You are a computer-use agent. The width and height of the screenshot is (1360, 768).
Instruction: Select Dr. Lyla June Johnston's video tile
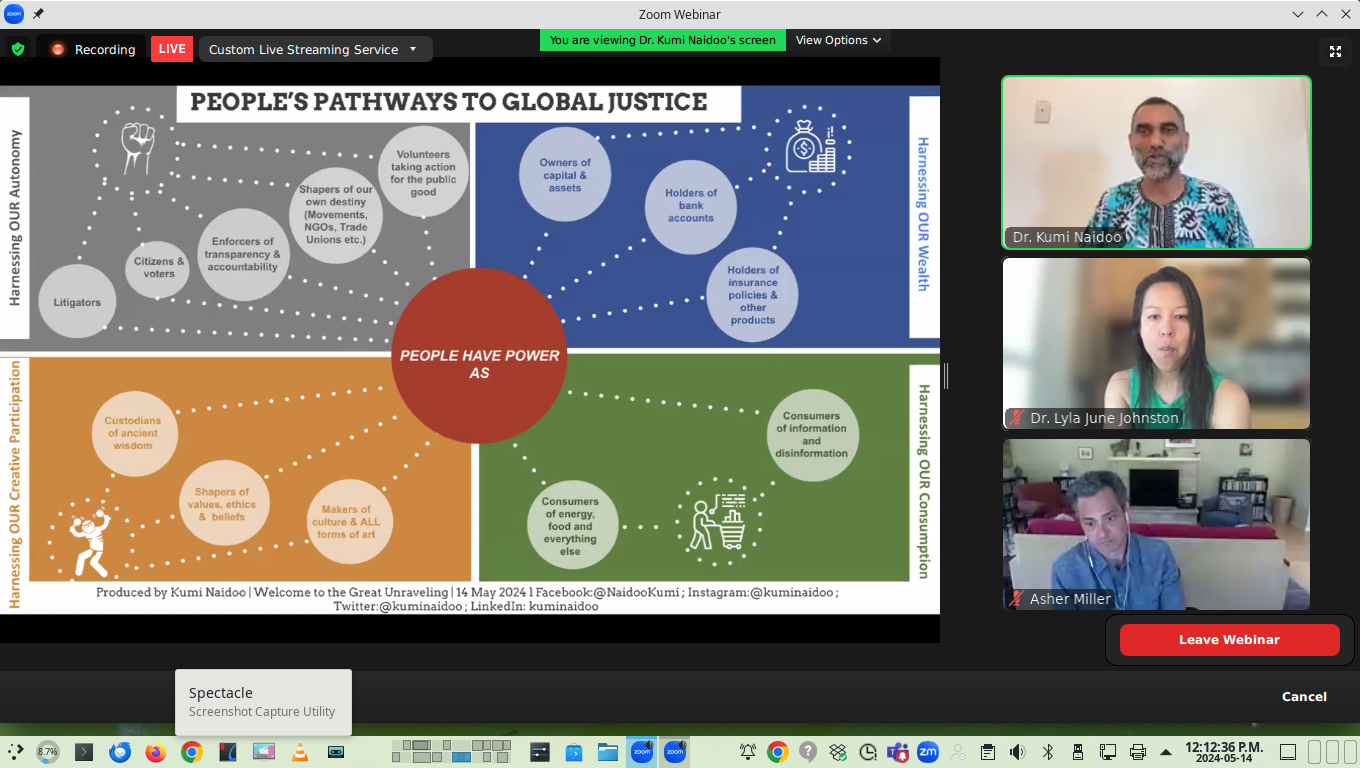[1156, 343]
